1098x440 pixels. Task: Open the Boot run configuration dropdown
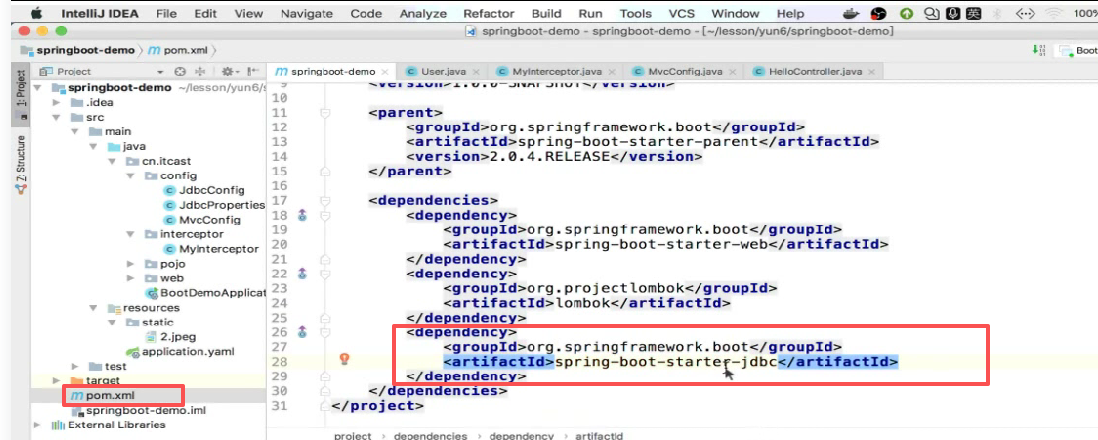tap(1078, 50)
